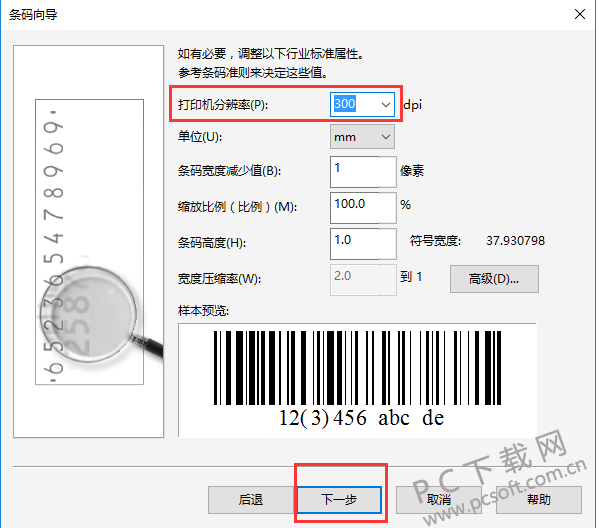Close the 条码向导 dialog window
The image size is (599, 528).
pos(580,15)
